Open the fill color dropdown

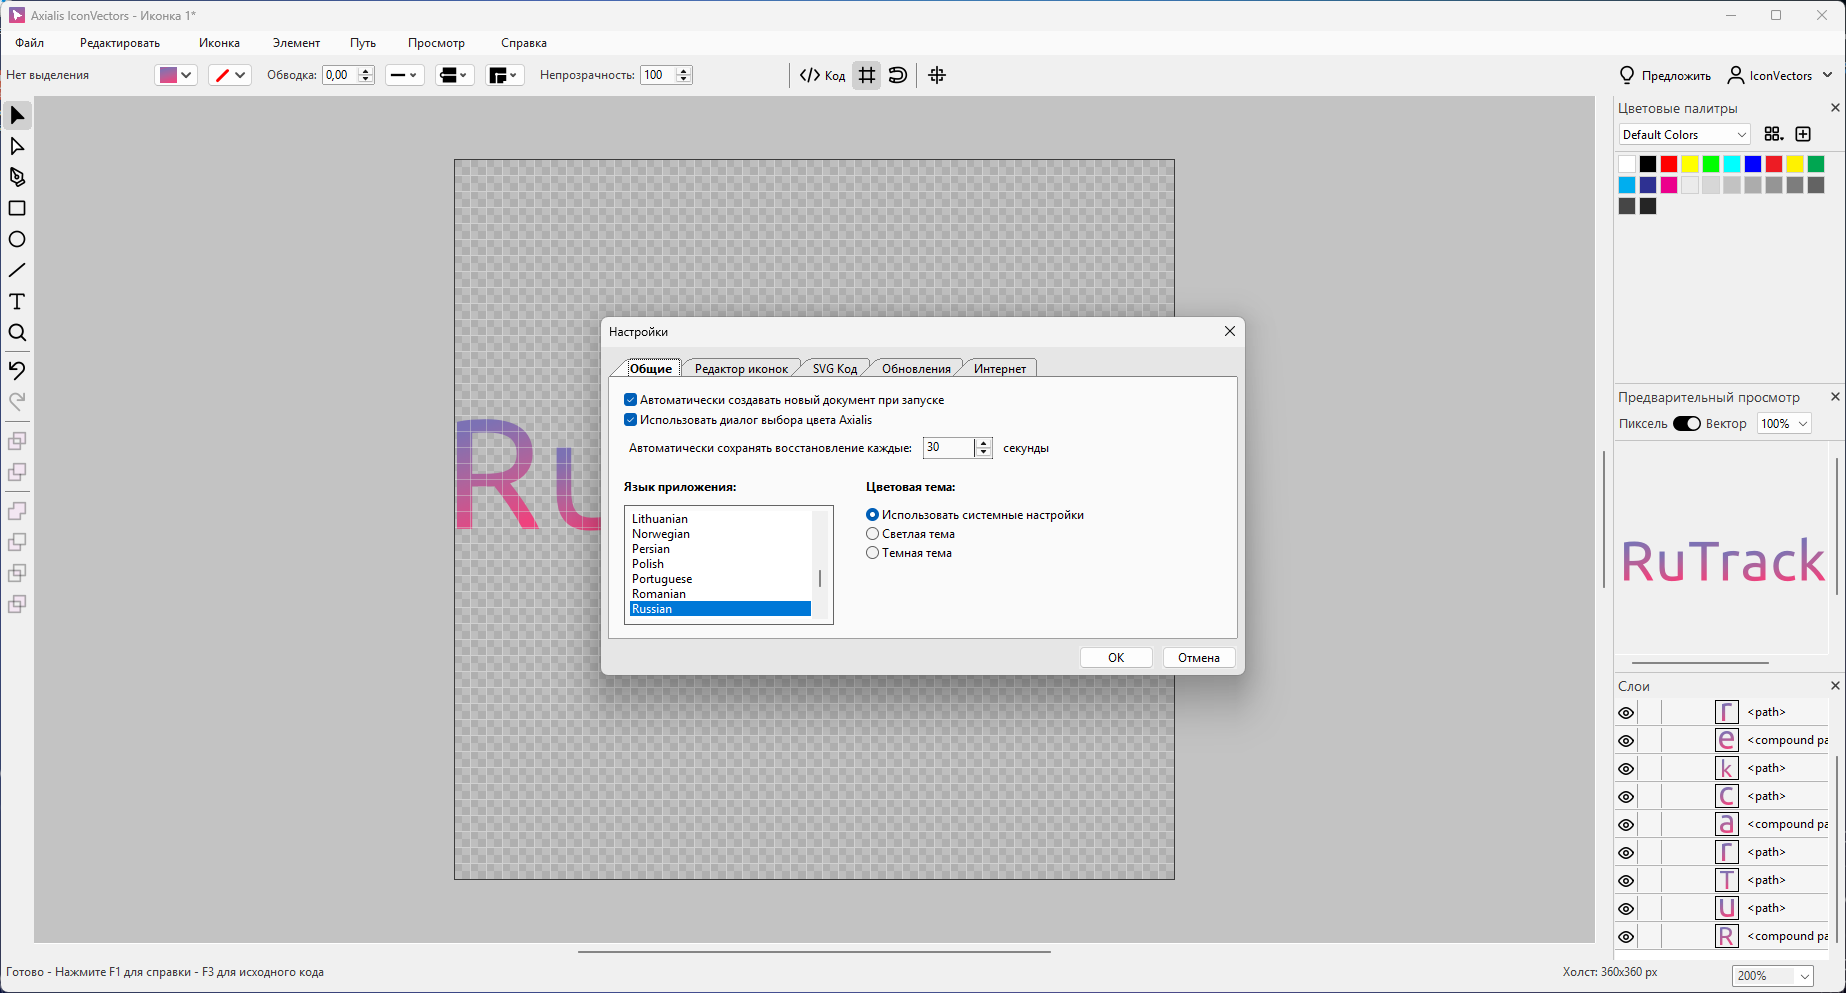tap(176, 75)
